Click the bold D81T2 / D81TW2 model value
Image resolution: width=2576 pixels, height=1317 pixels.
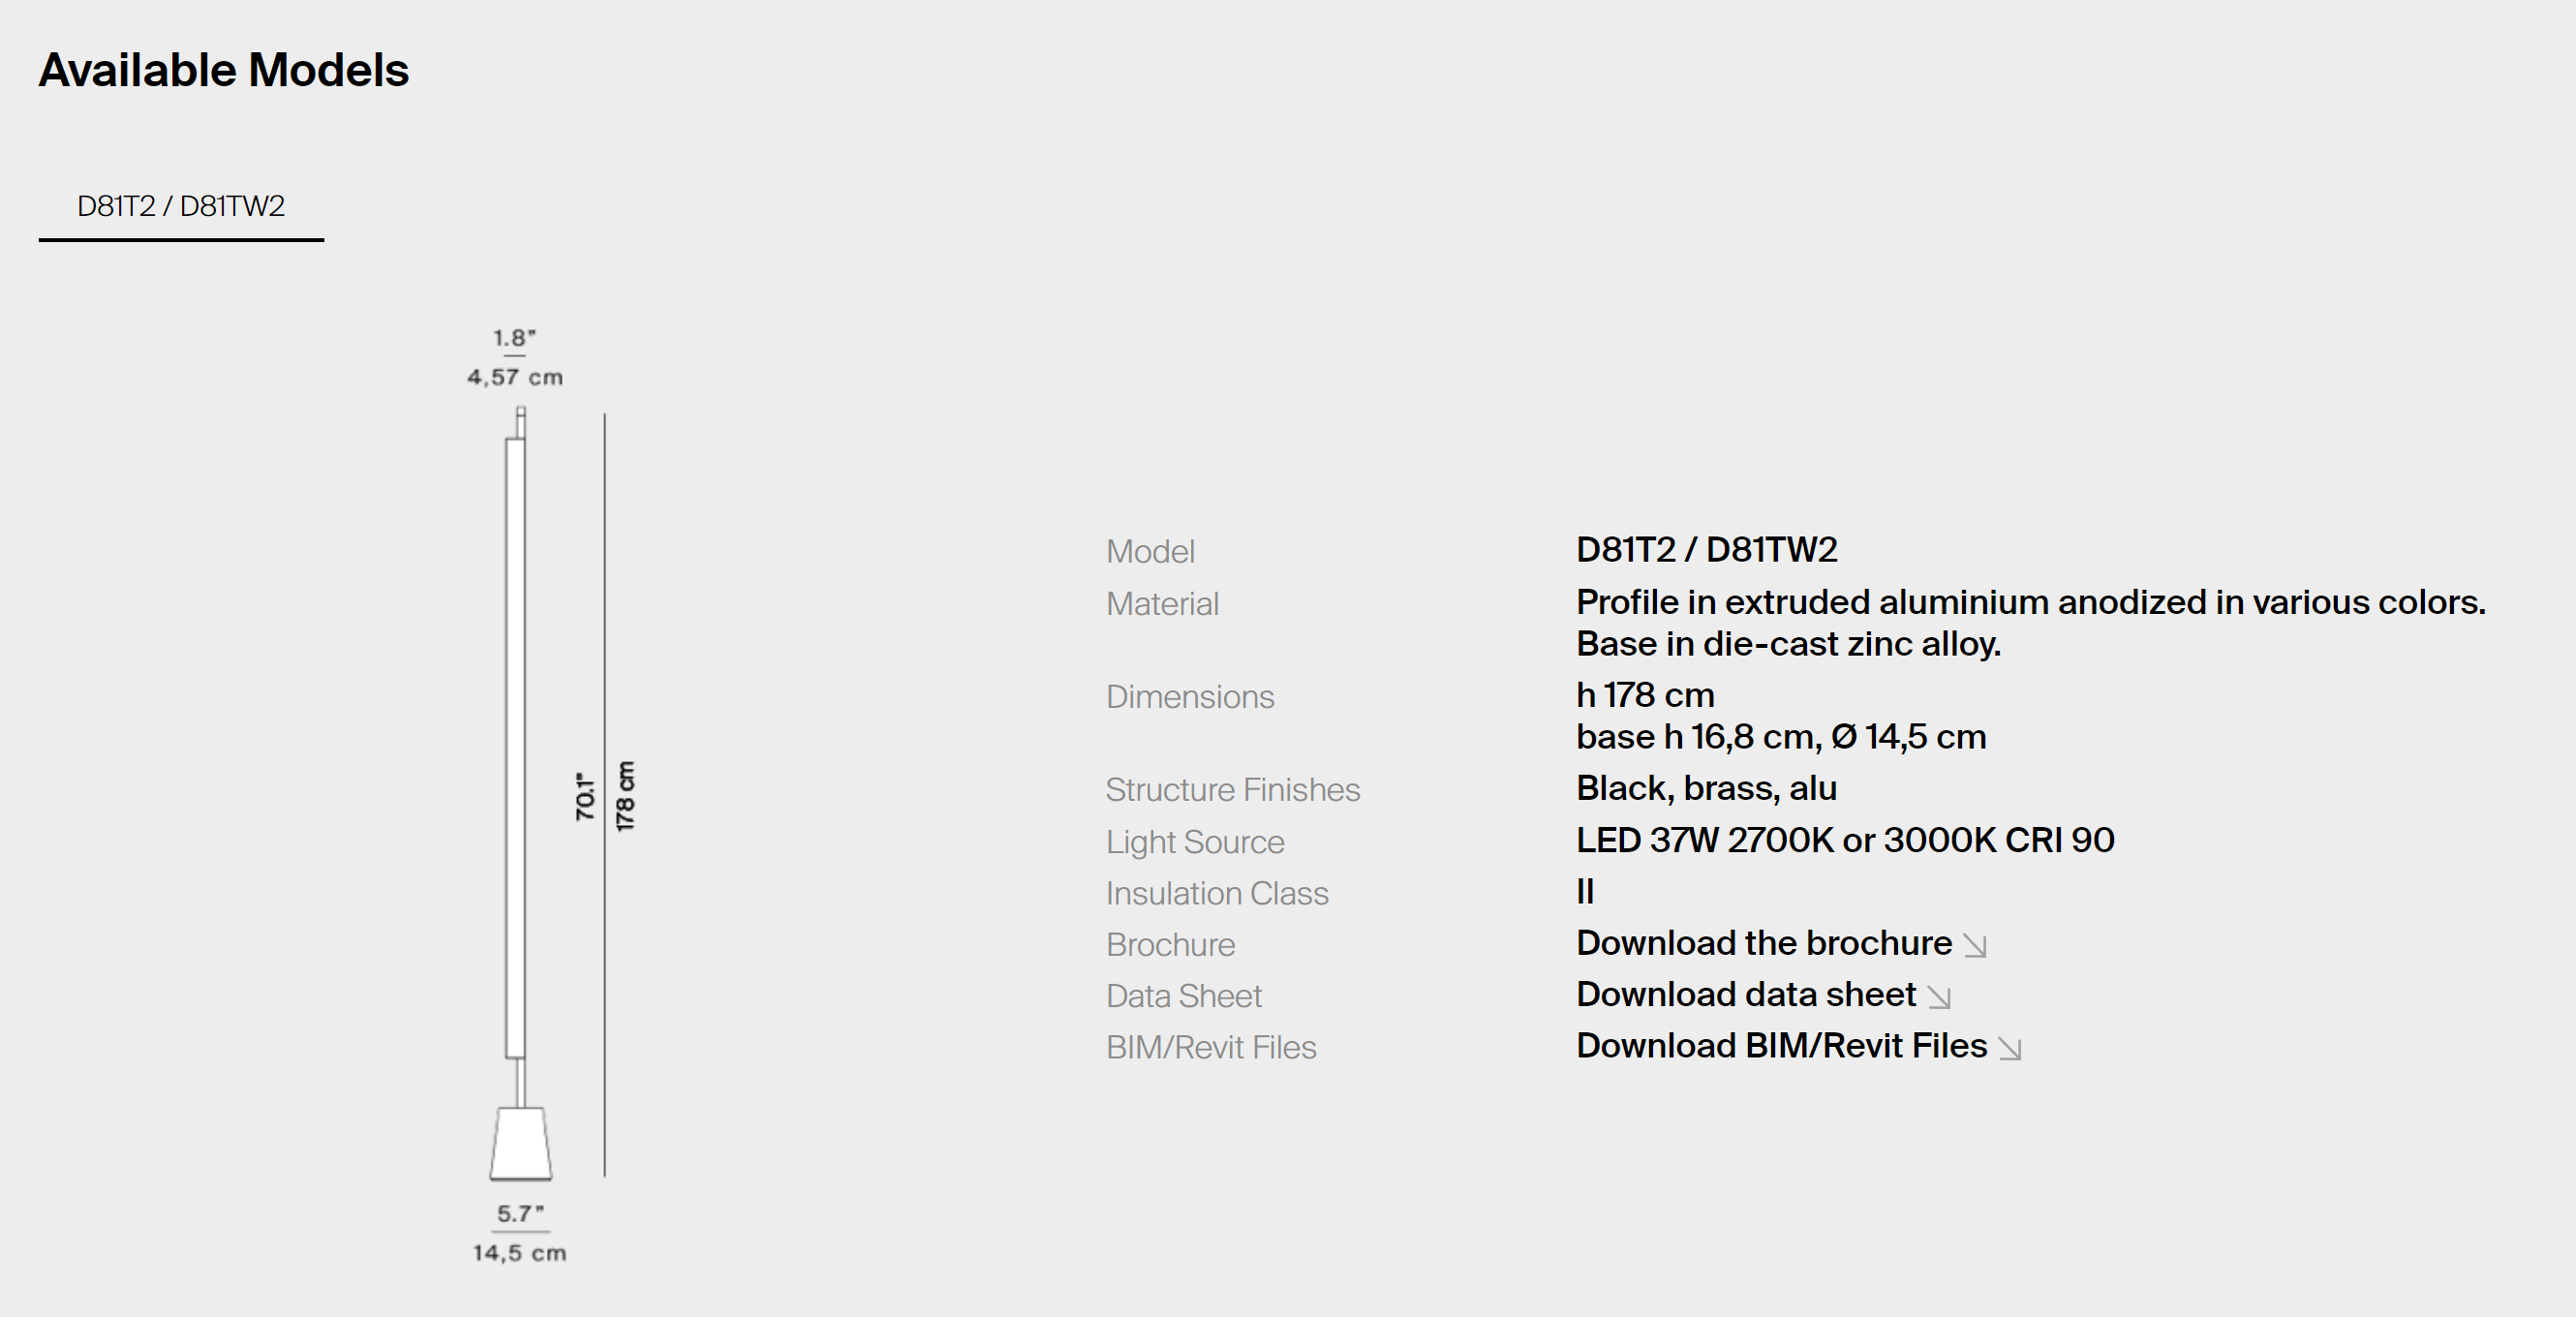click(x=1706, y=549)
